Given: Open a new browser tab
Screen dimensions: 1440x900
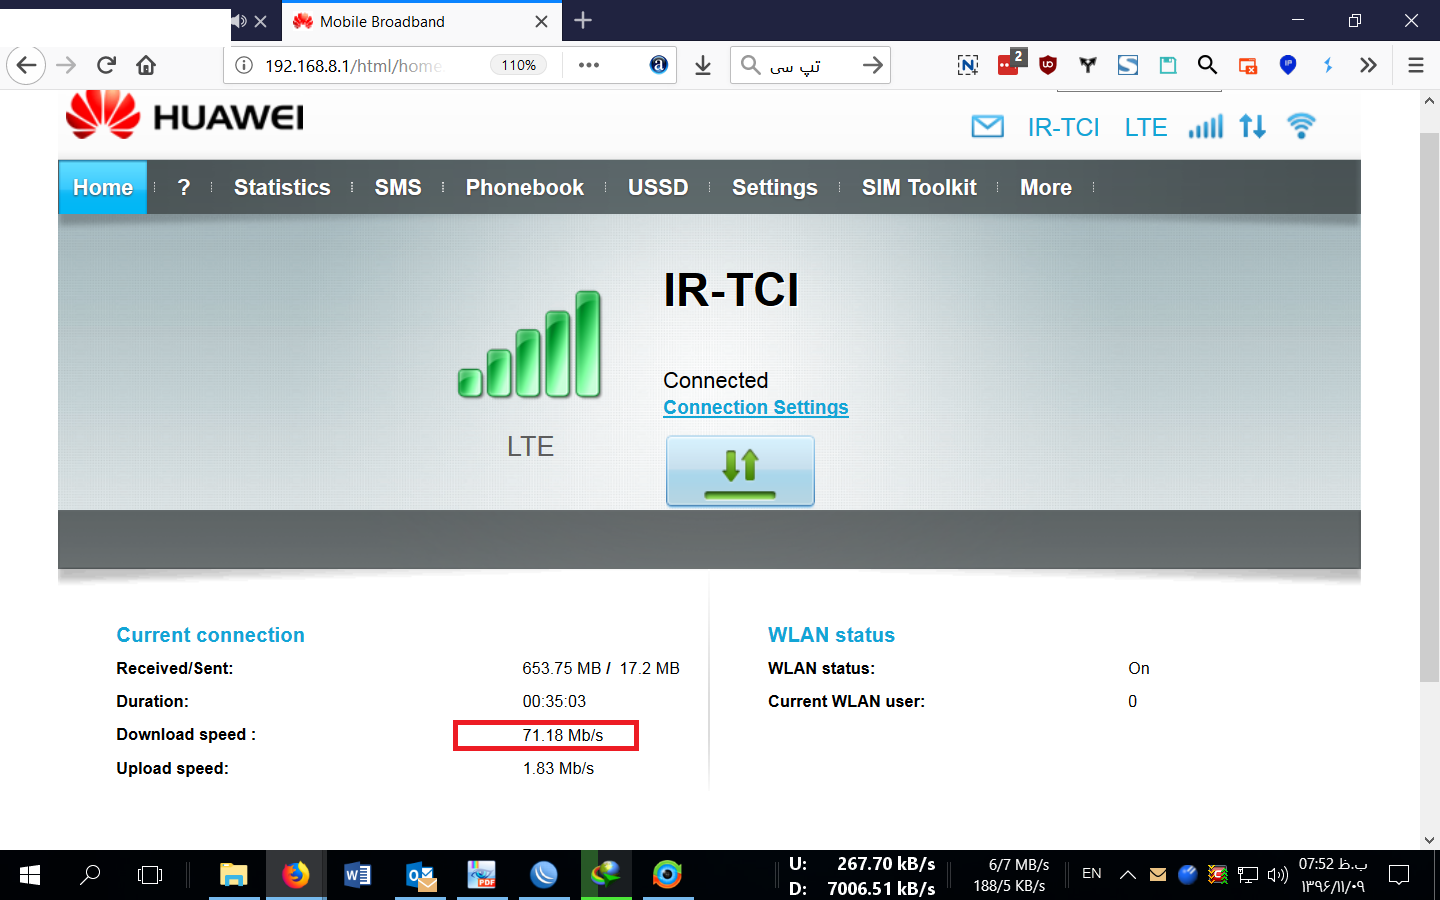Looking at the screenshot, I should click(583, 20).
